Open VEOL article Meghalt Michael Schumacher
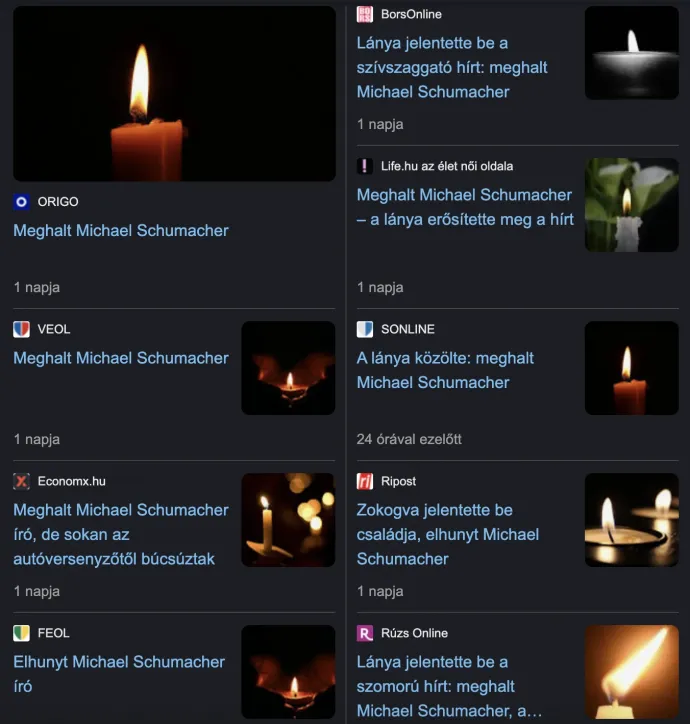Screen dimensions: 690x724 pyautogui.click(x=121, y=358)
